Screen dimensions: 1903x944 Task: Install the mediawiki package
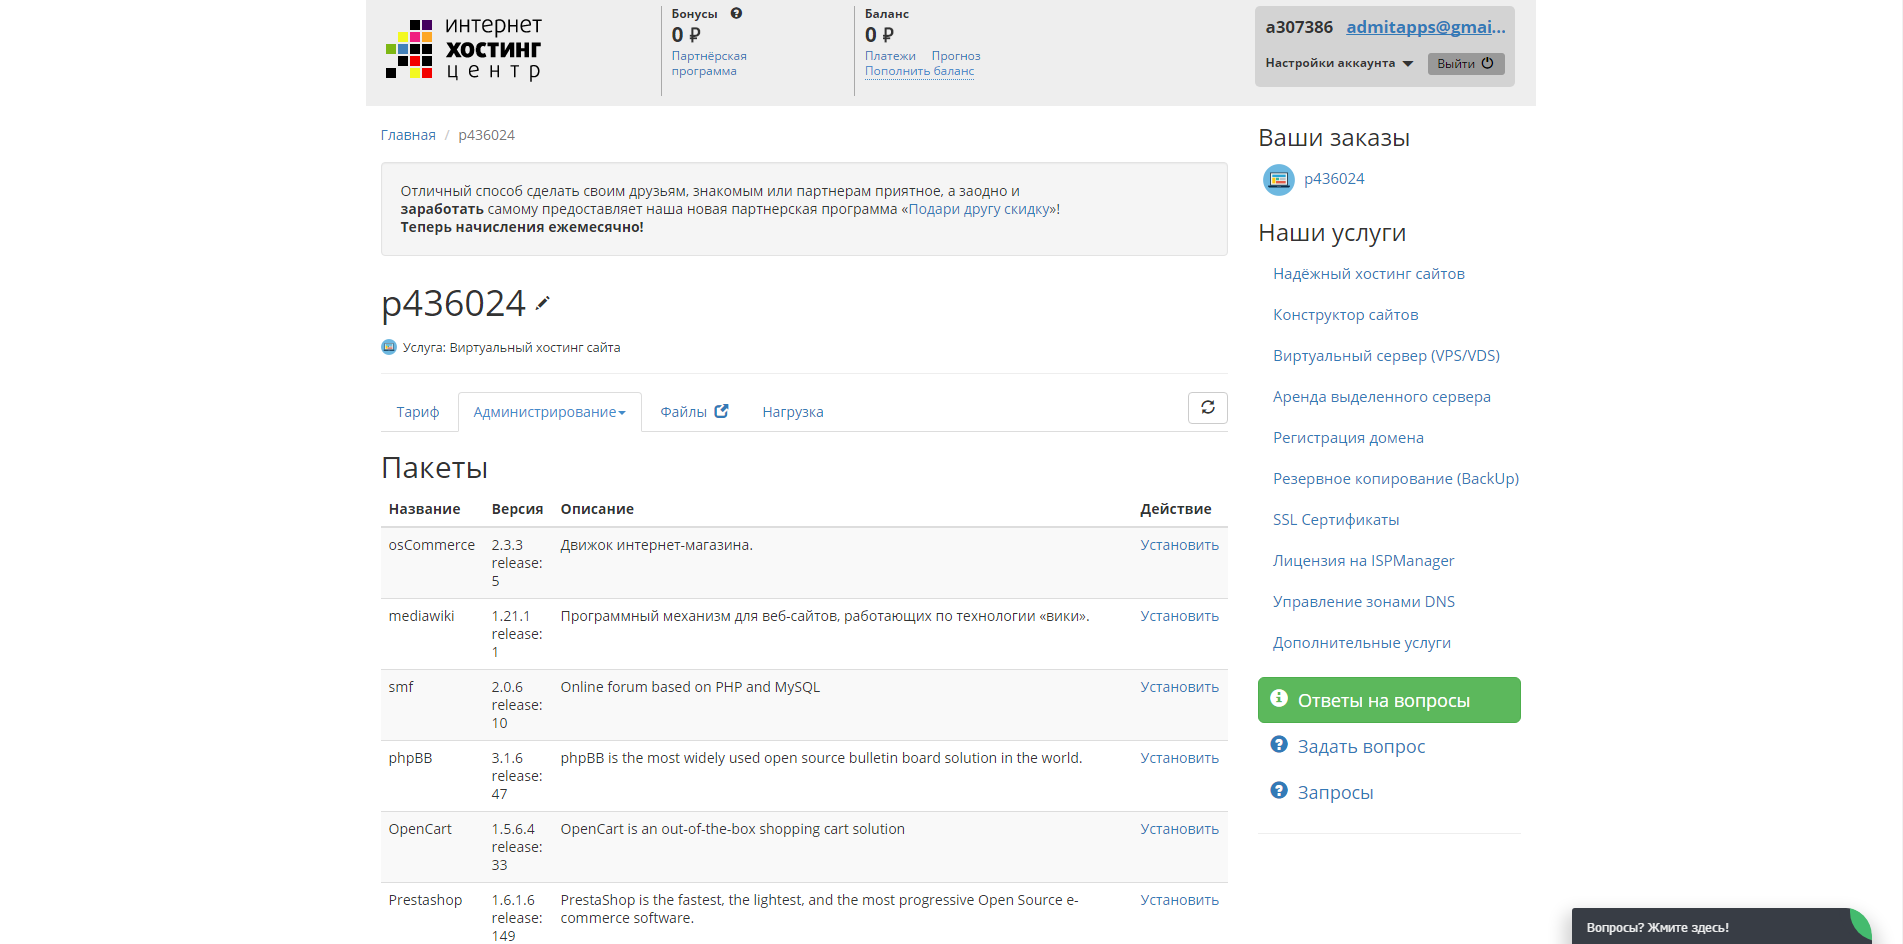[1180, 616]
